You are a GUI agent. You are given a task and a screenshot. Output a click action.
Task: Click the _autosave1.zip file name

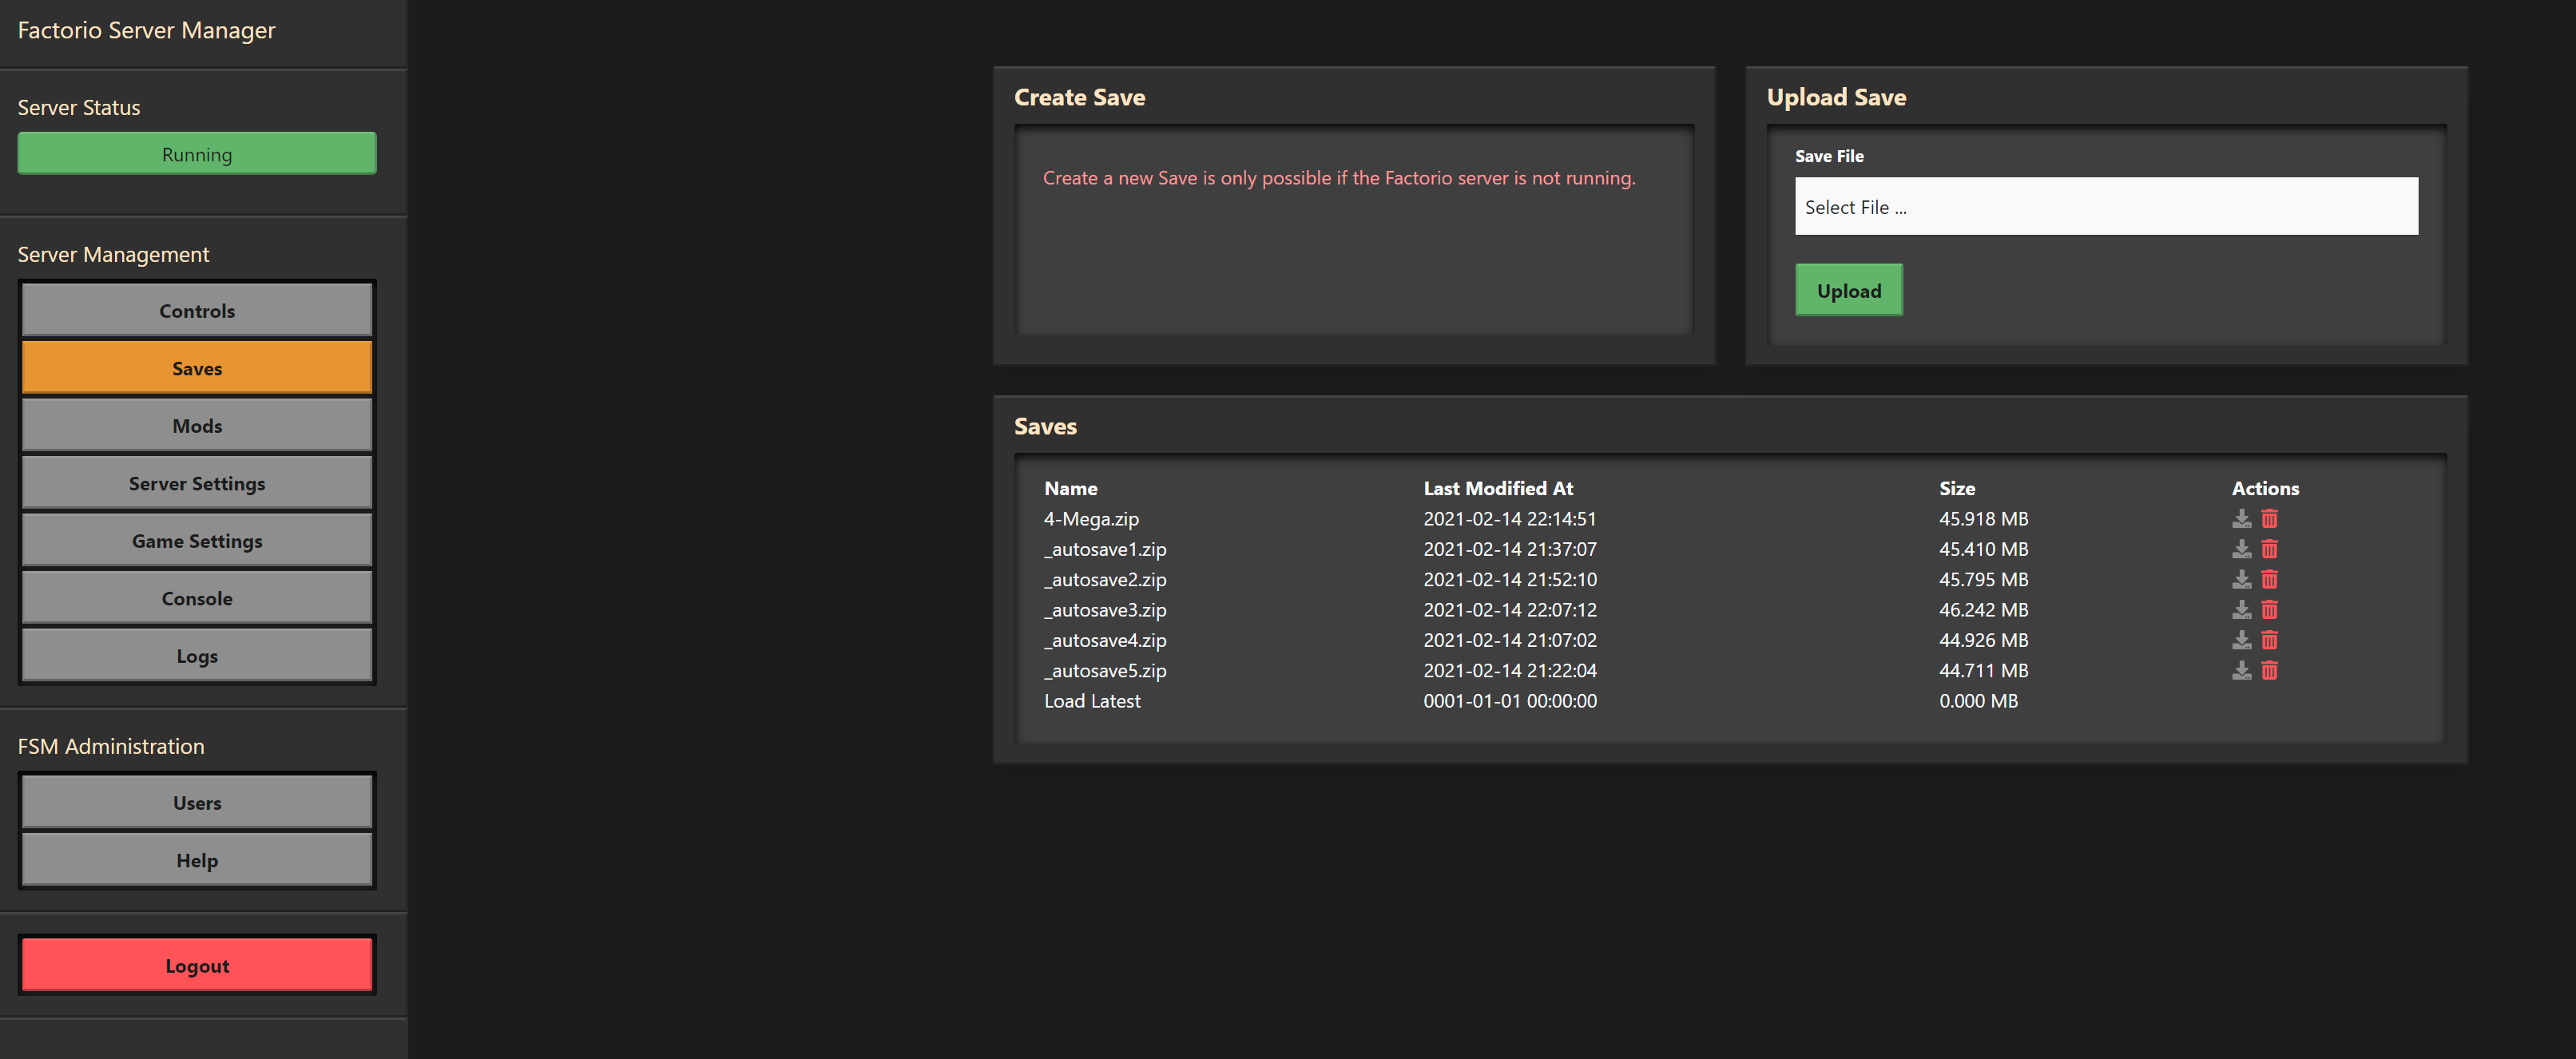click(x=1105, y=549)
